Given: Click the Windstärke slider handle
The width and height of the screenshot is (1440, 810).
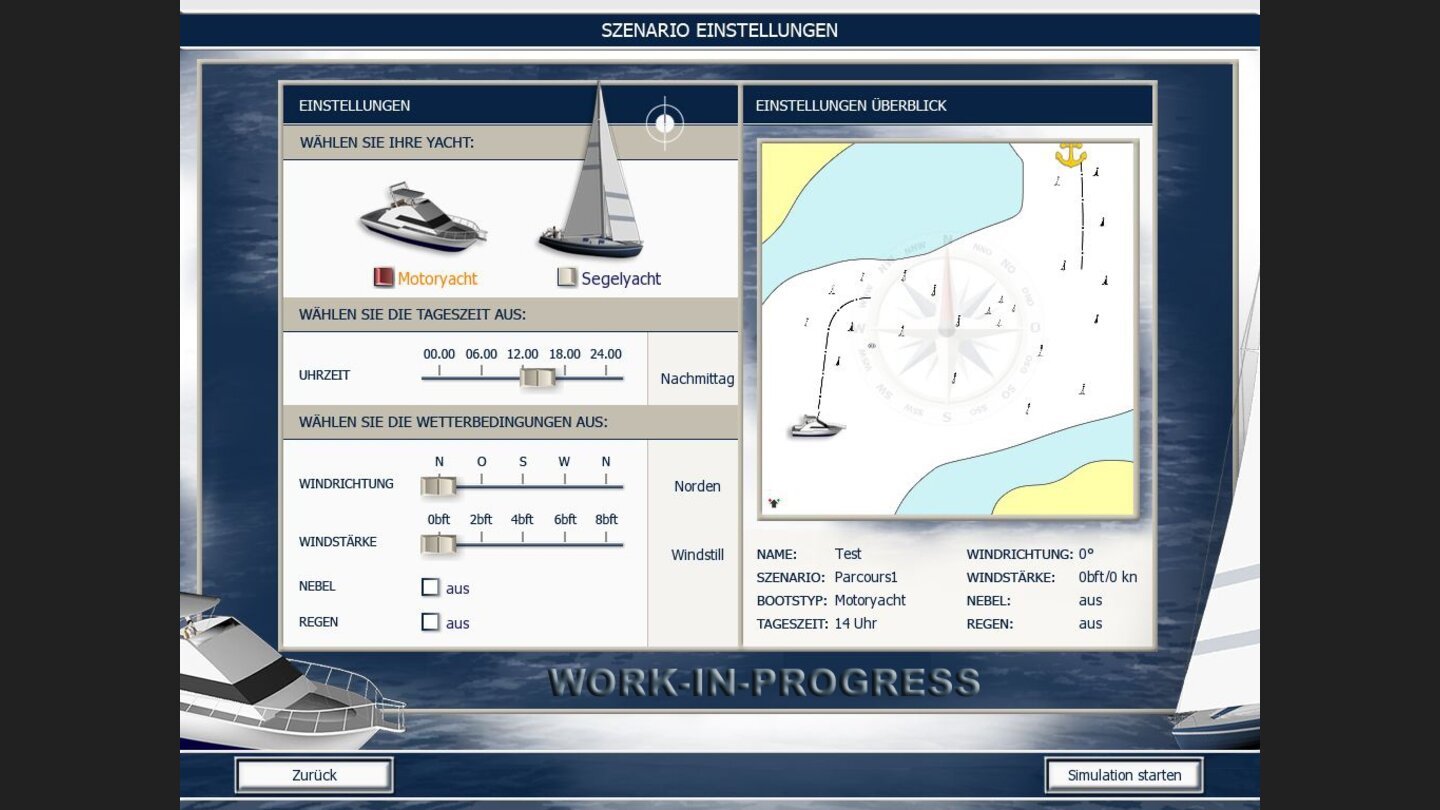Looking at the screenshot, I should pyautogui.click(x=438, y=544).
